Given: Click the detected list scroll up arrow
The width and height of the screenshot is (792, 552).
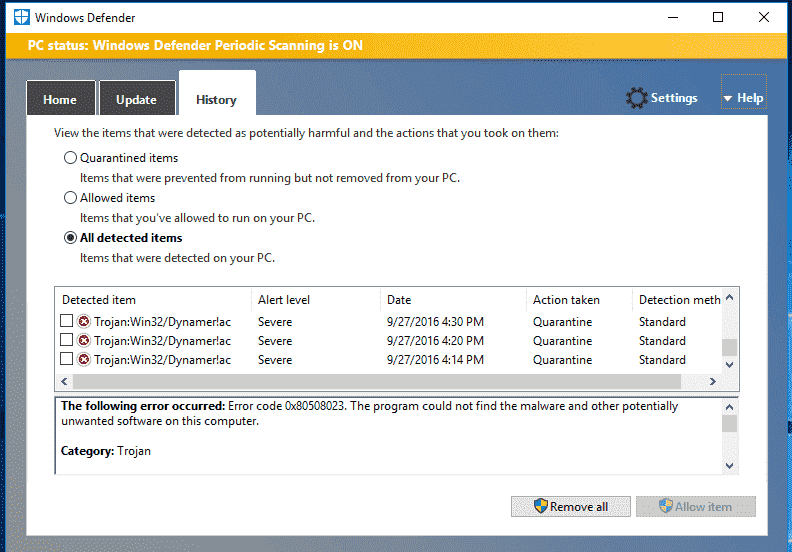Looking at the screenshot, I should pyautogui.click(x=729, y=297).
